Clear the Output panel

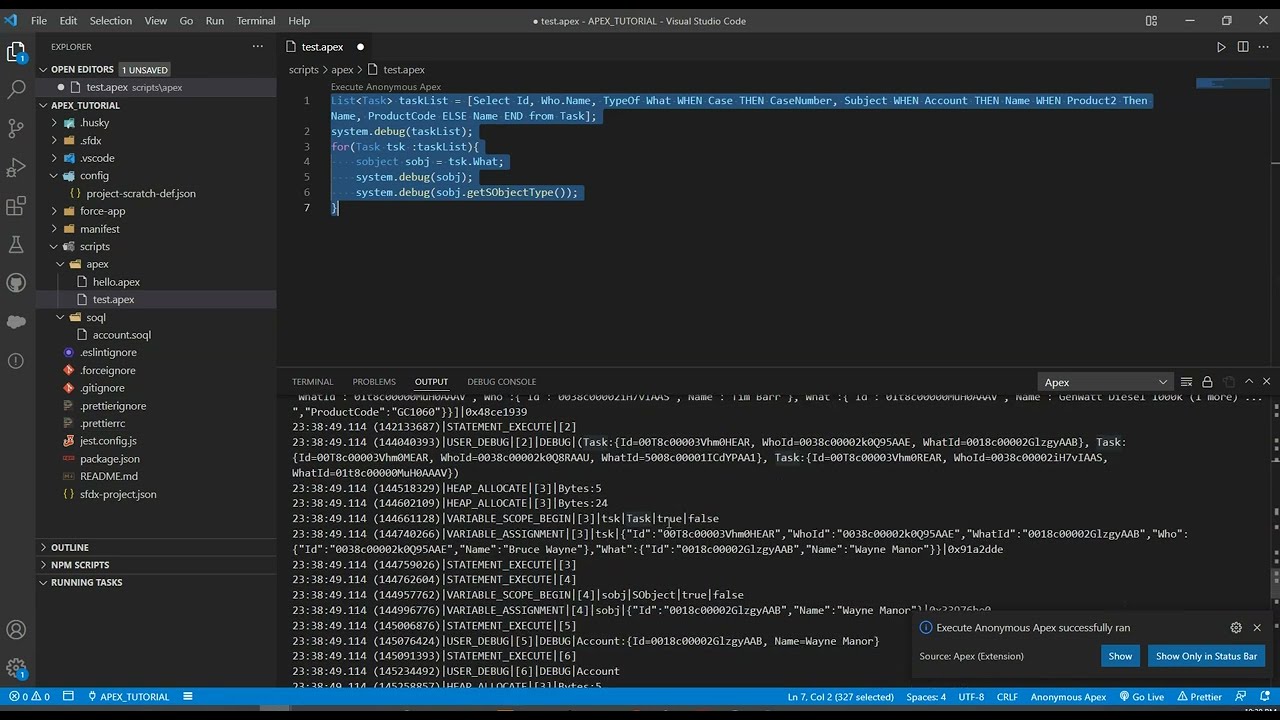pyautogui.click(x=1186, y=382)
